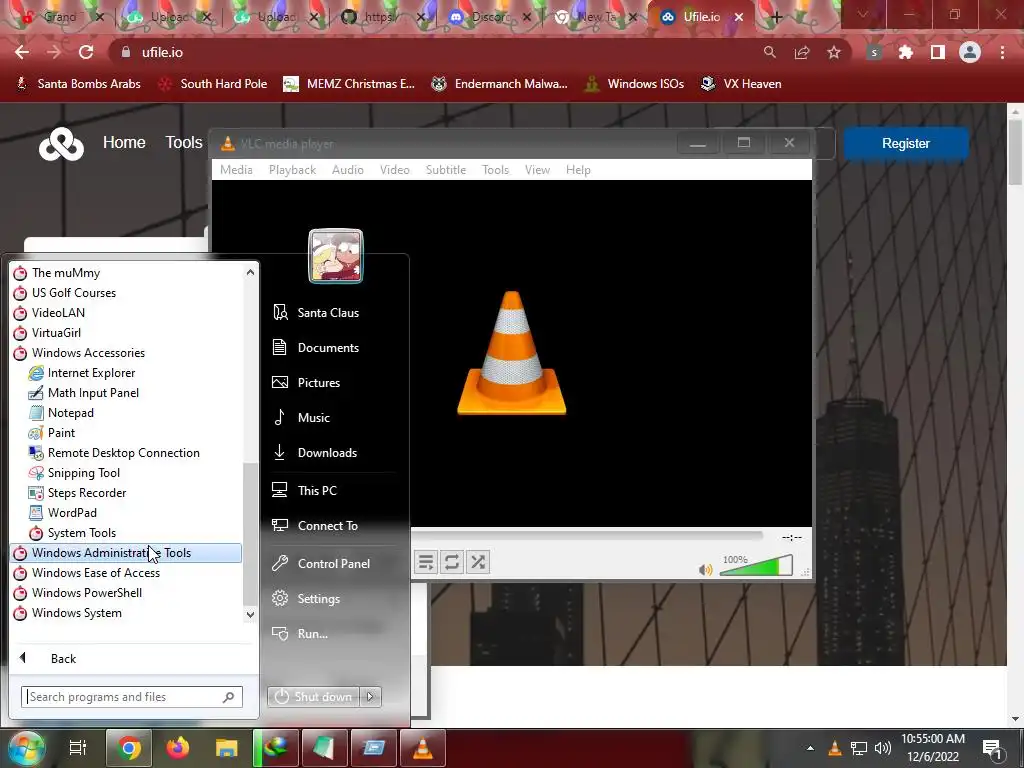Expand Windows Ease of Access folder
Screen dimensions: 1024x768
[x=95, y=573]
